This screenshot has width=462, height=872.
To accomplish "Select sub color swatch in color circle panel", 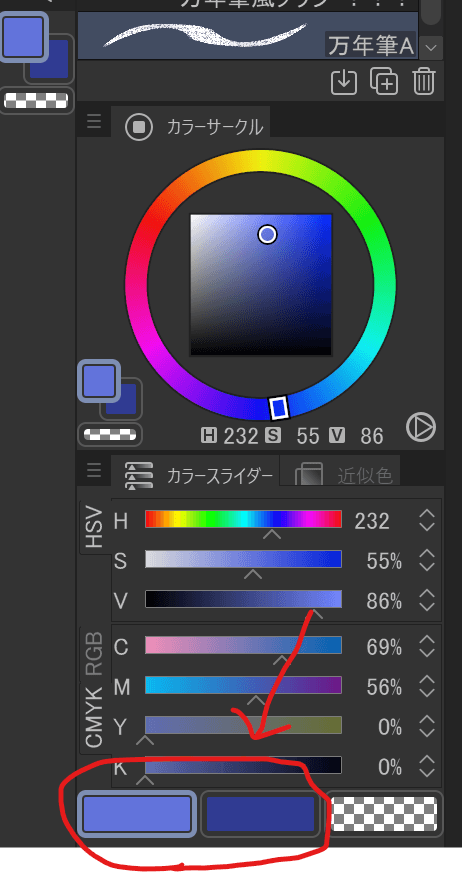I will (123, 401).
